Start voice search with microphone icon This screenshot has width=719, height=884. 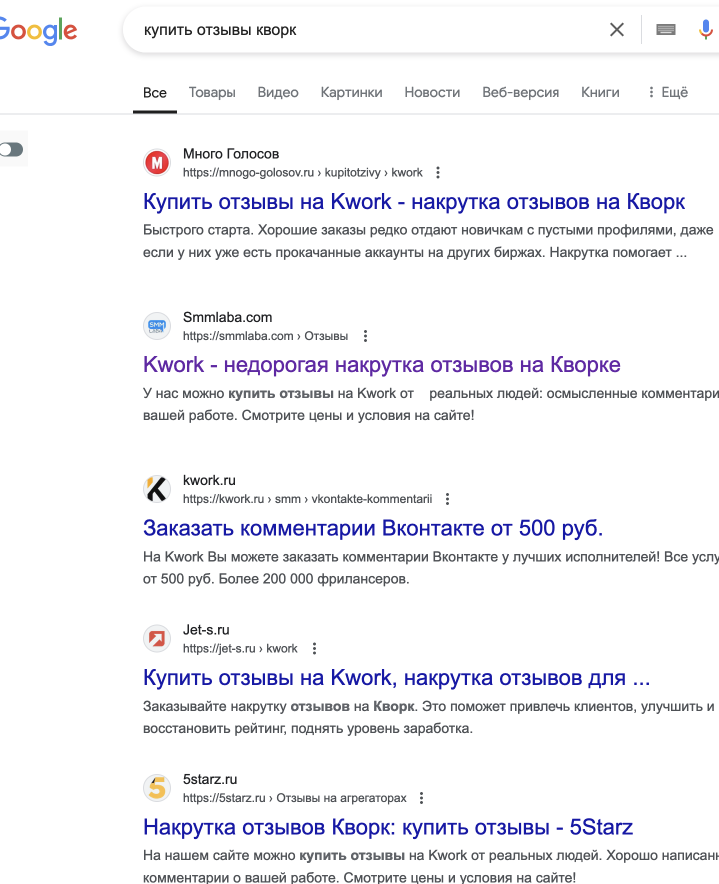(x=705, y=30)
